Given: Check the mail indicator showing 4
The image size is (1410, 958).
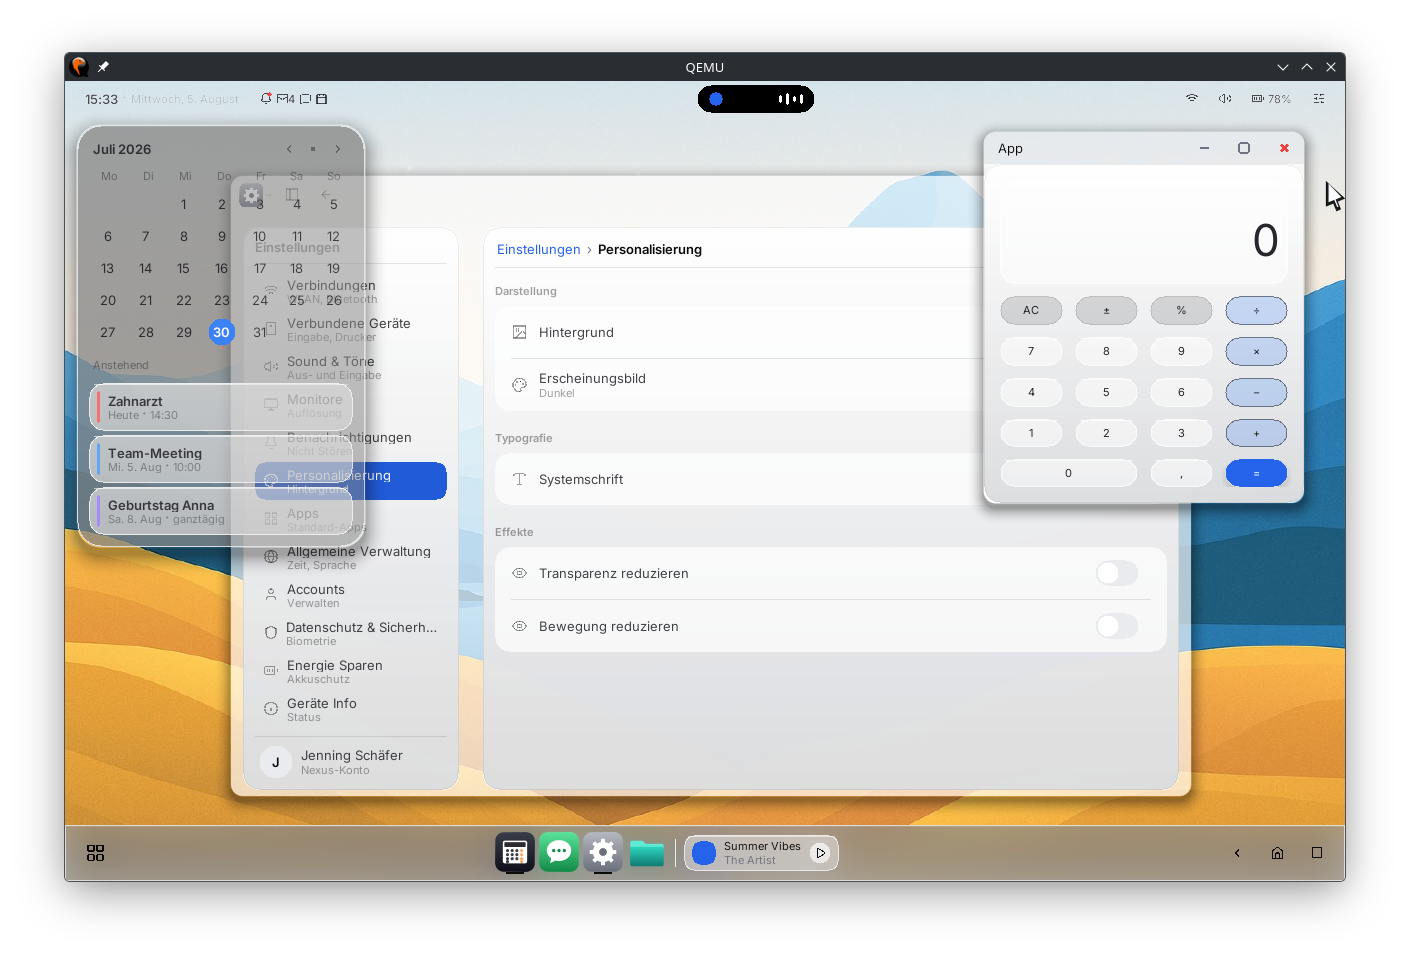Looking at the screenshot, I should [x=285, y=99].
